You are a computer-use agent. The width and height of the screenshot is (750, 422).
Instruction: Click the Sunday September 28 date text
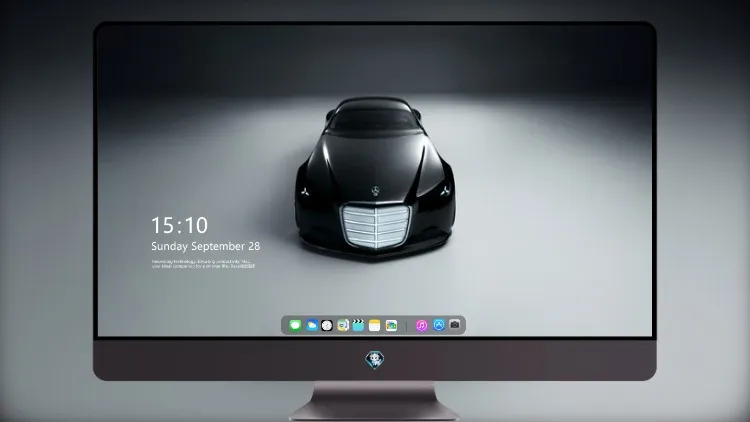[x=206, y=246]
